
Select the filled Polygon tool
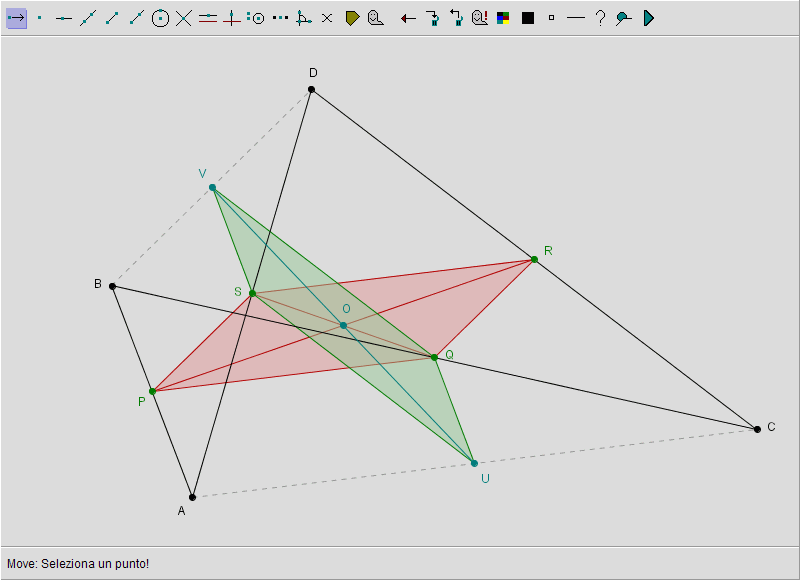pyautogui.click(x=352, y=18)
